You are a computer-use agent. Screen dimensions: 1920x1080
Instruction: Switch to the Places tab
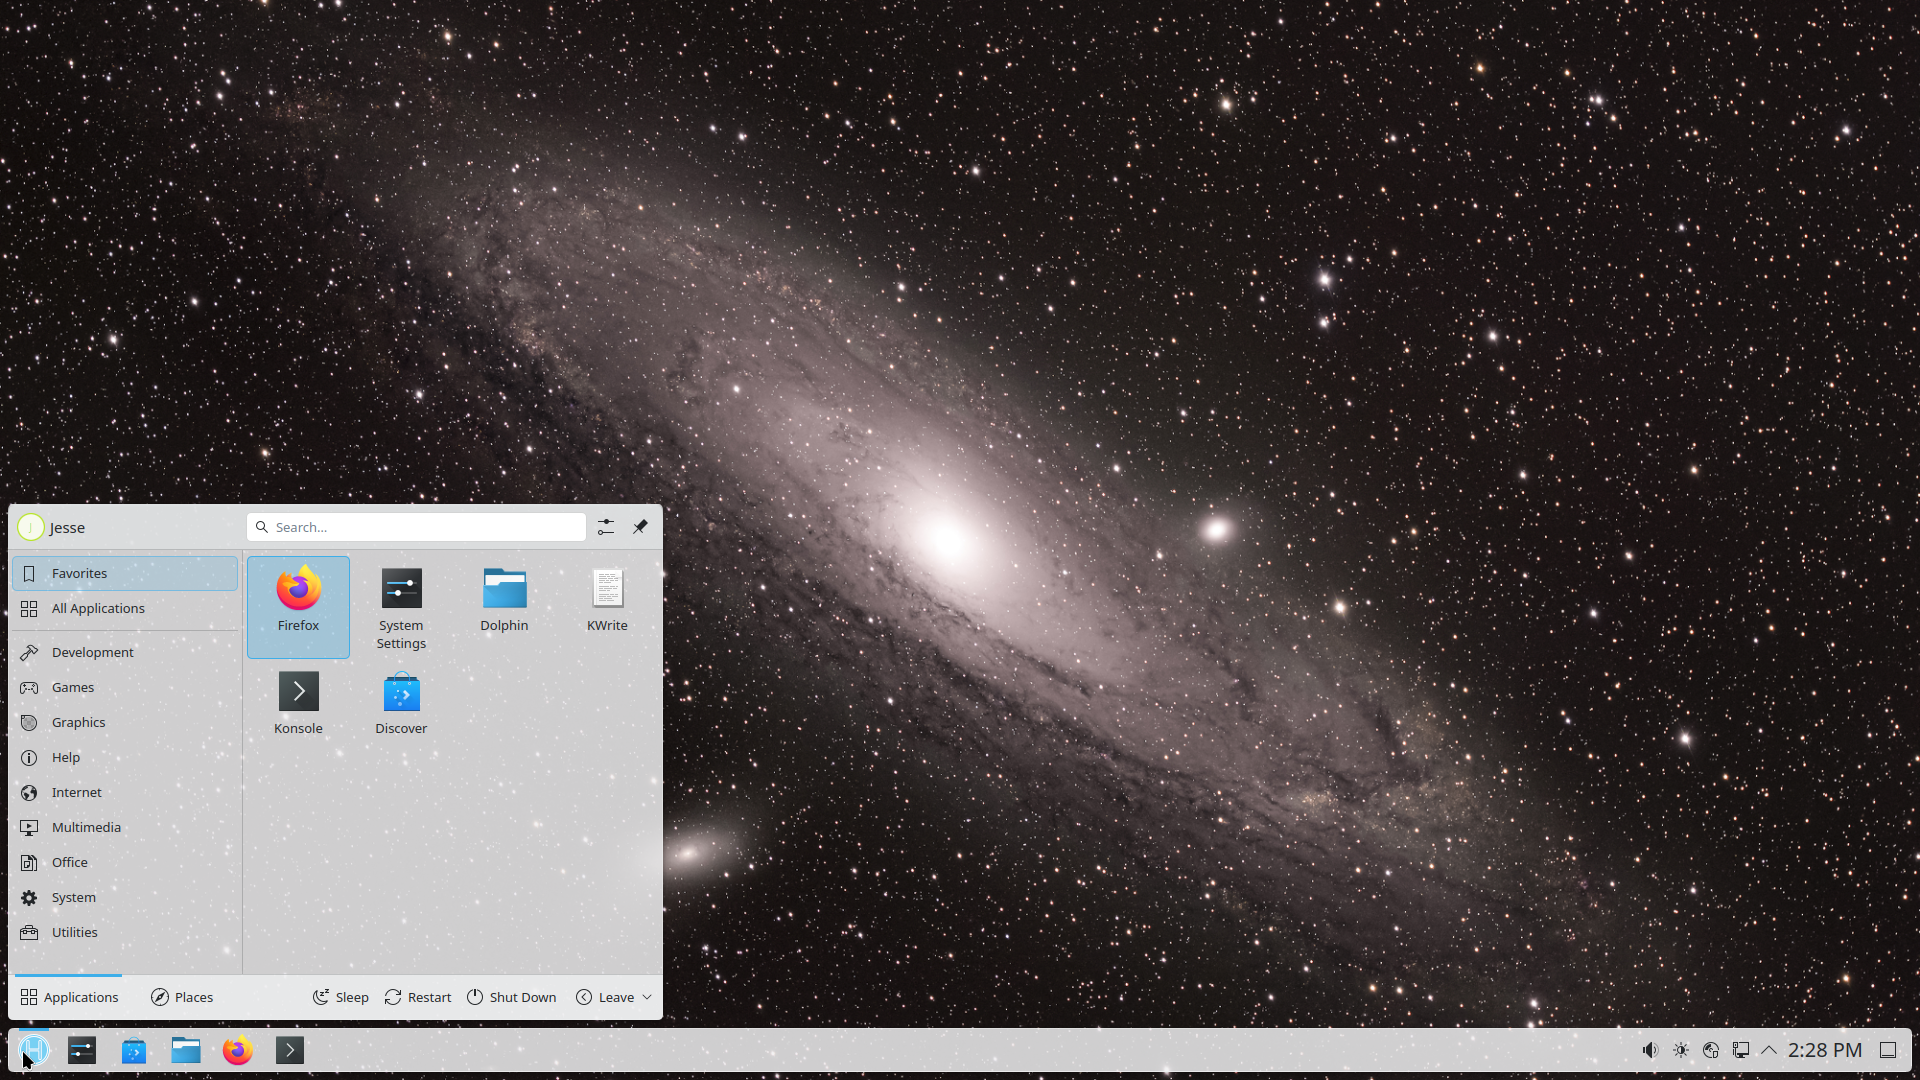click(182, 997)
